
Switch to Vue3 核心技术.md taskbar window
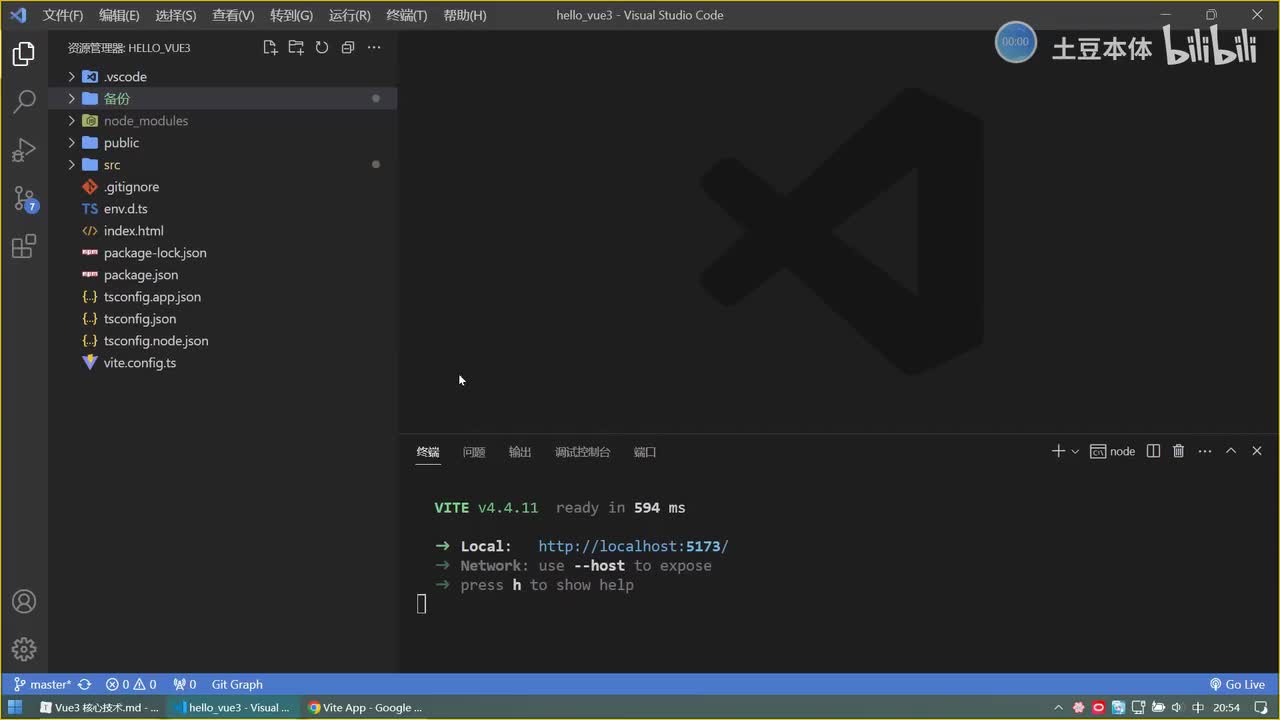tap(99, 708)
